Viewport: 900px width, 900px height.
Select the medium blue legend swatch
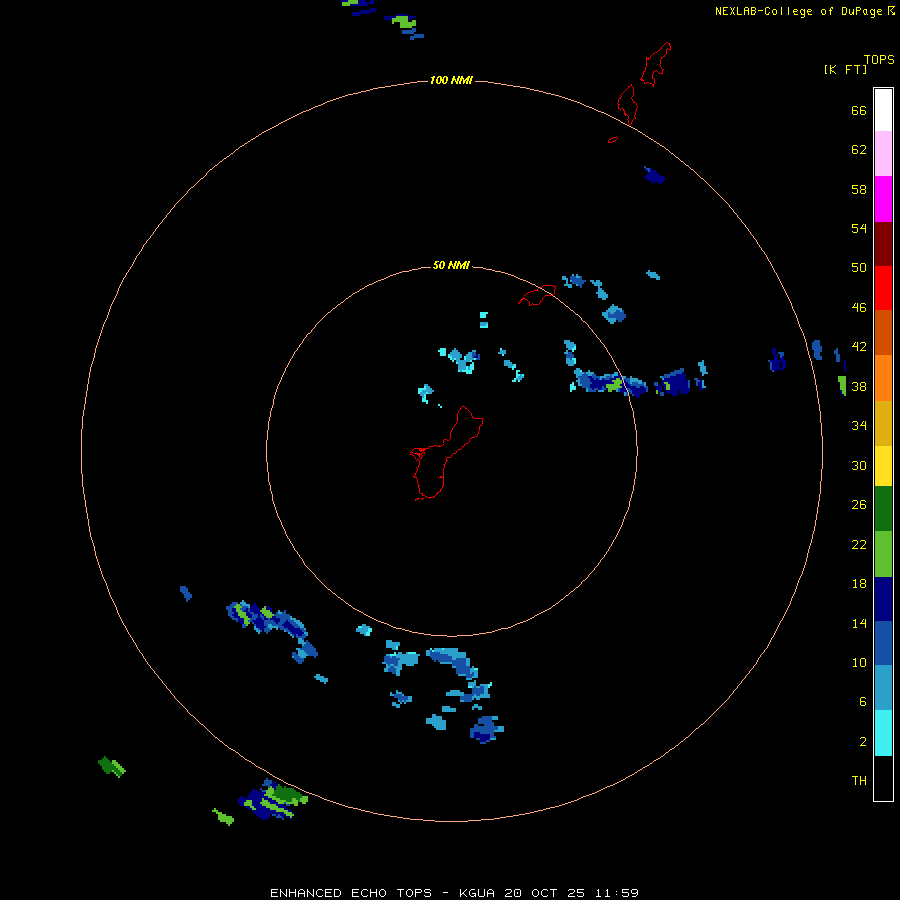[883, 643]
